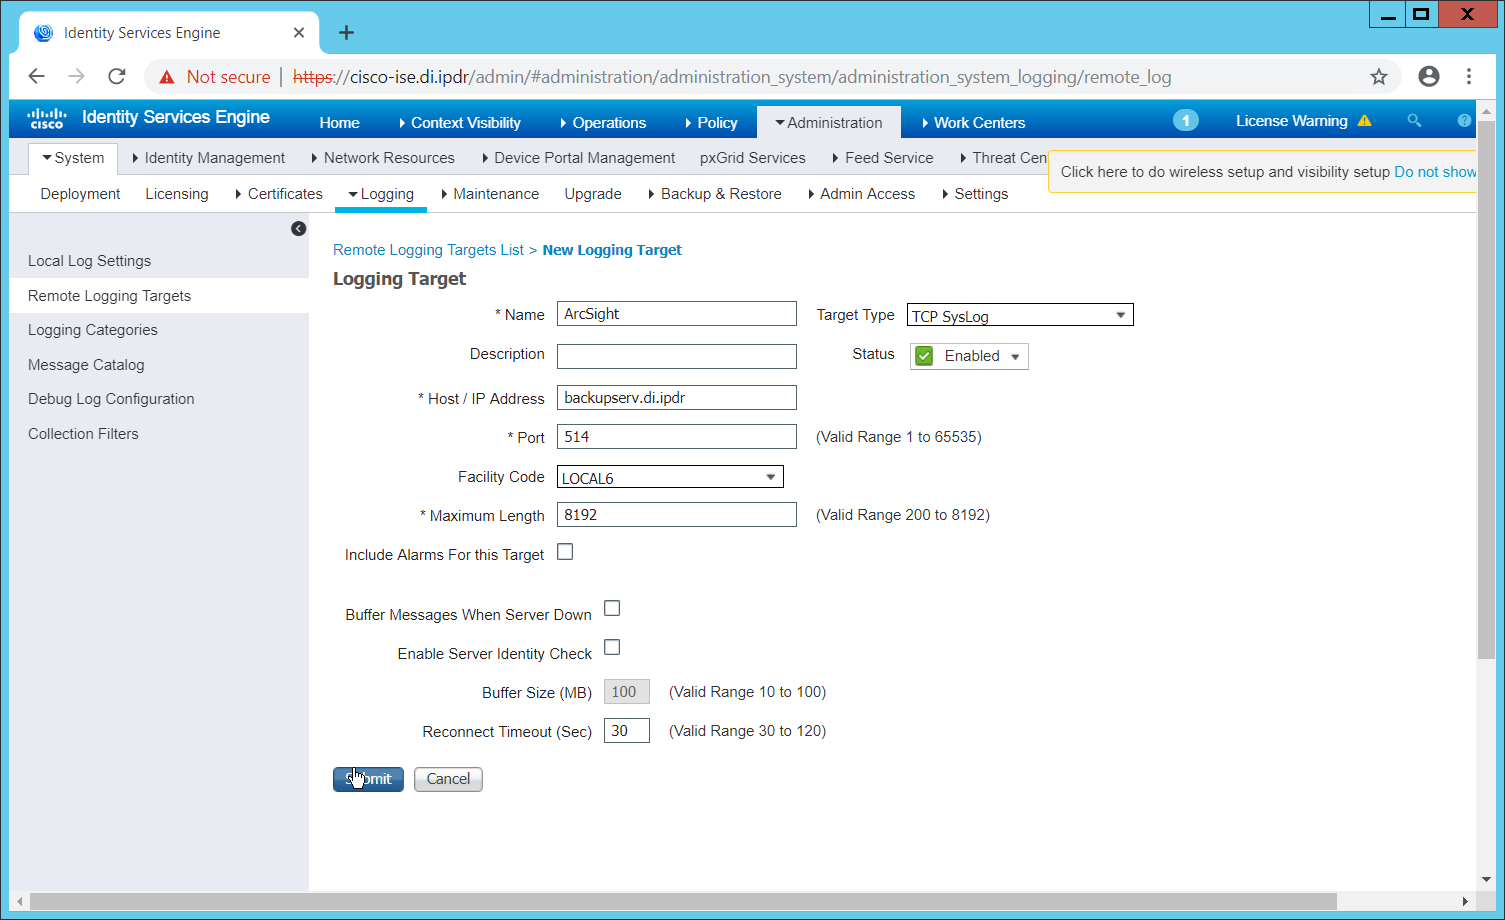Check Buffer Messages When Server Down
Viewport: 1505px width, 920px height.
pos(612,608)
